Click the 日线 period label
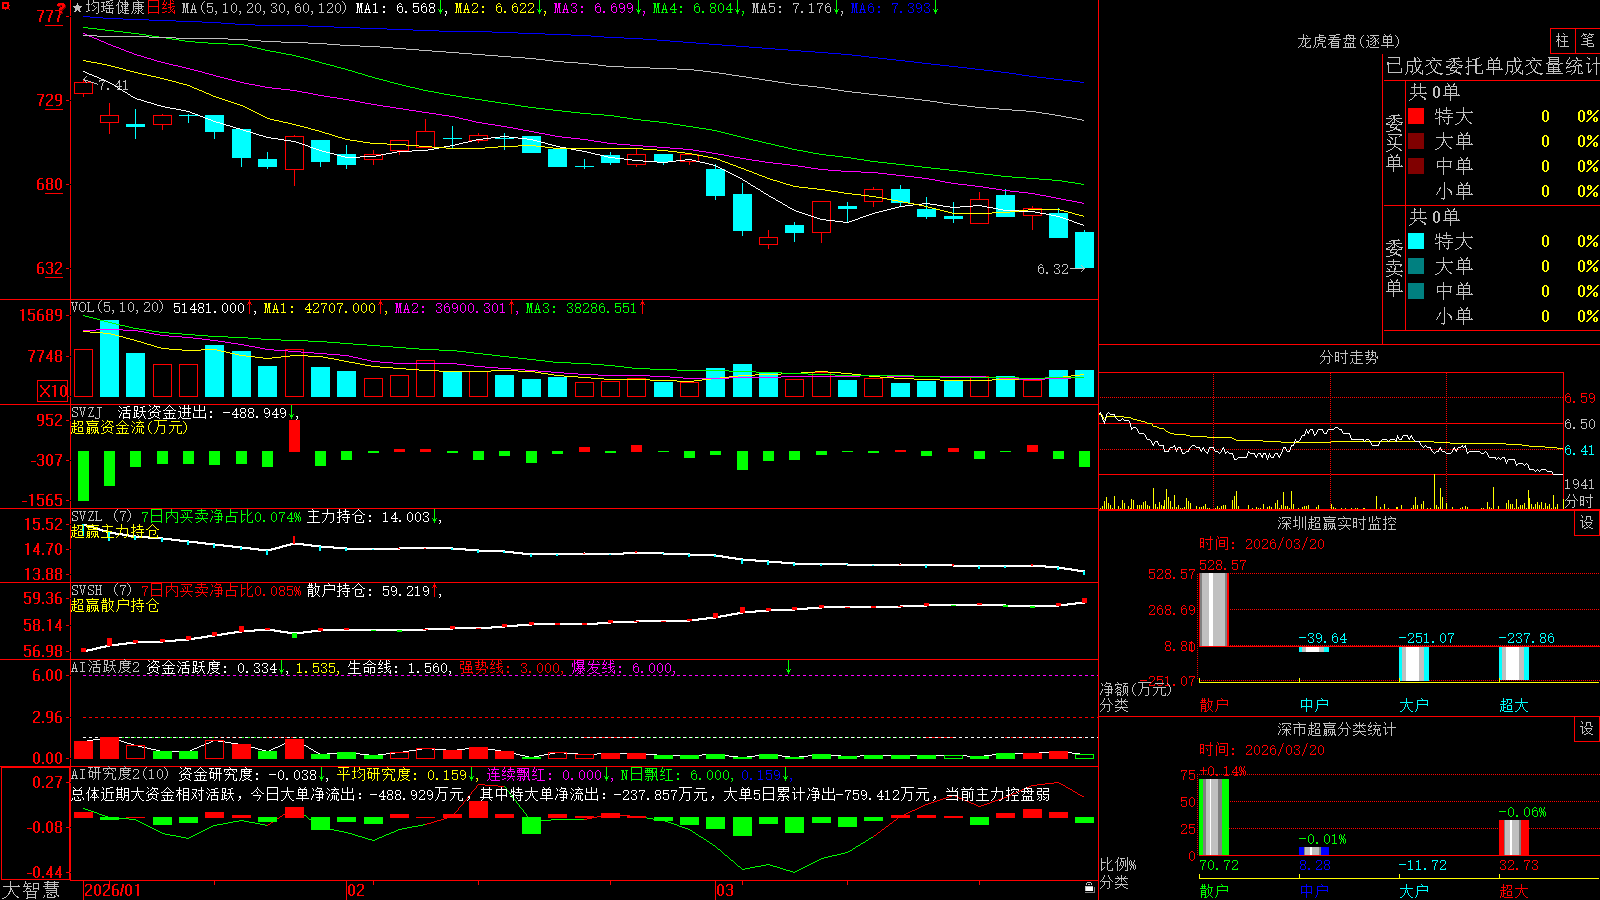1600x900 pixels. tap(161, 8)
